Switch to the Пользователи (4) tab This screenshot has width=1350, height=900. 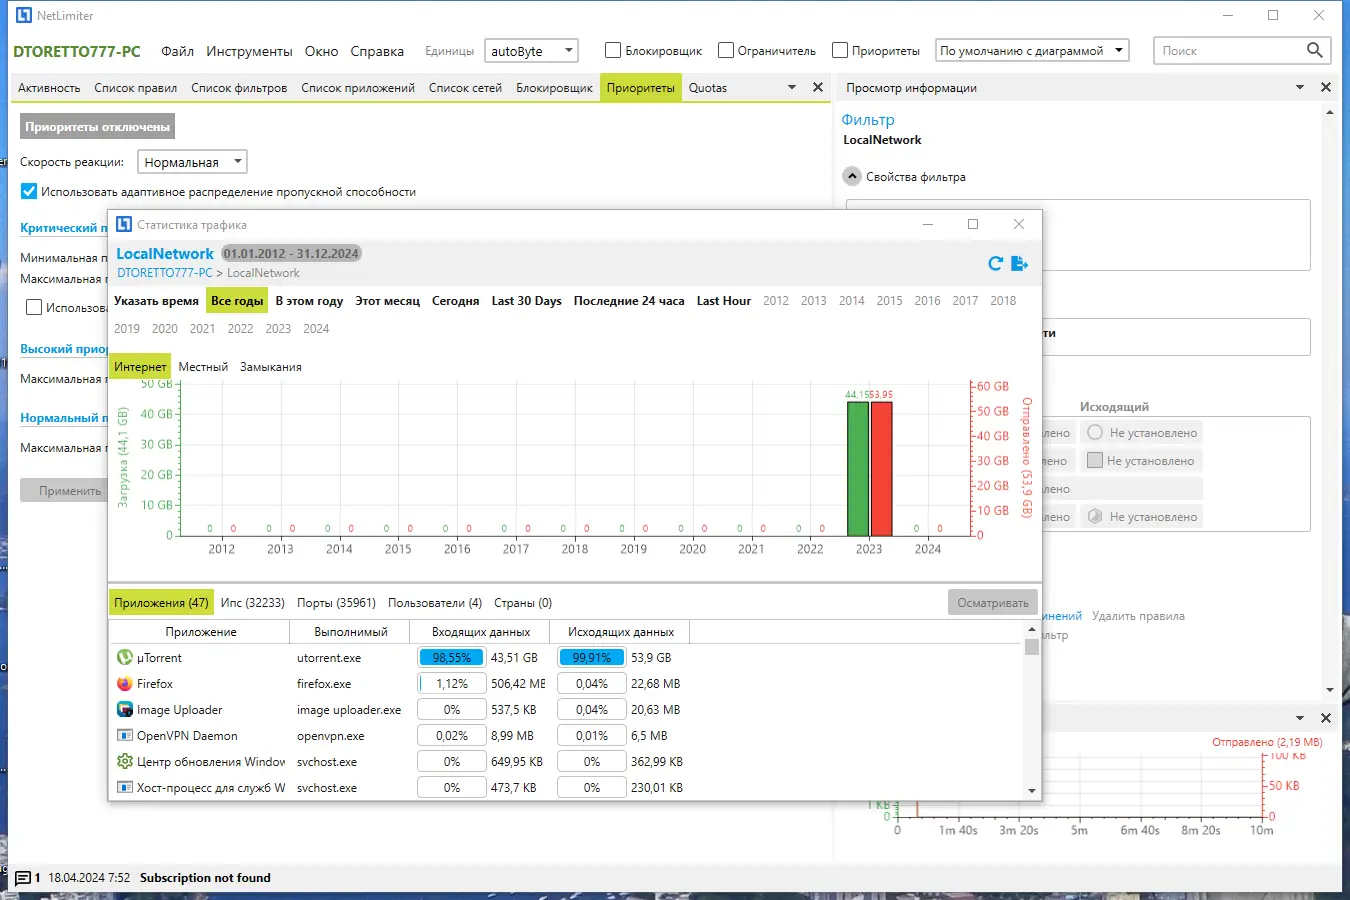coord(435,603)
